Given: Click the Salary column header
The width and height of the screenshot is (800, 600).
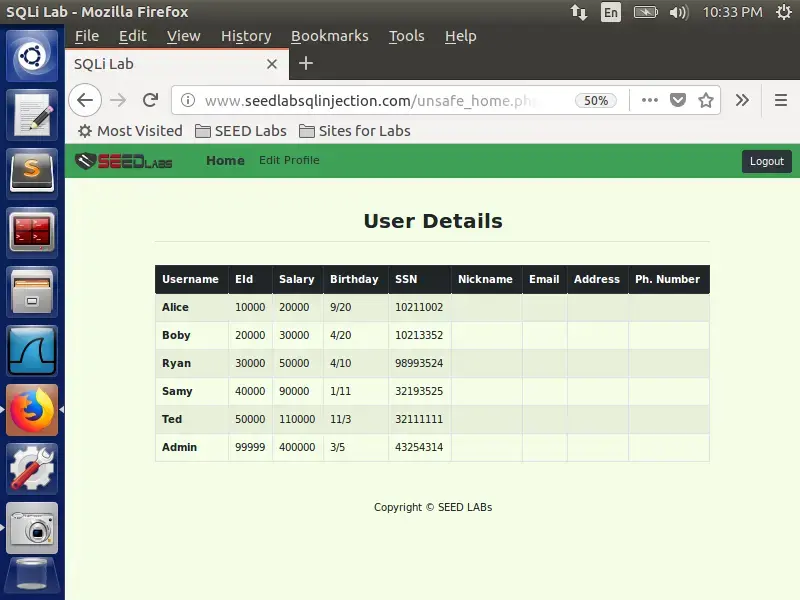Looking at the screenshot, I should click(296, 279).
